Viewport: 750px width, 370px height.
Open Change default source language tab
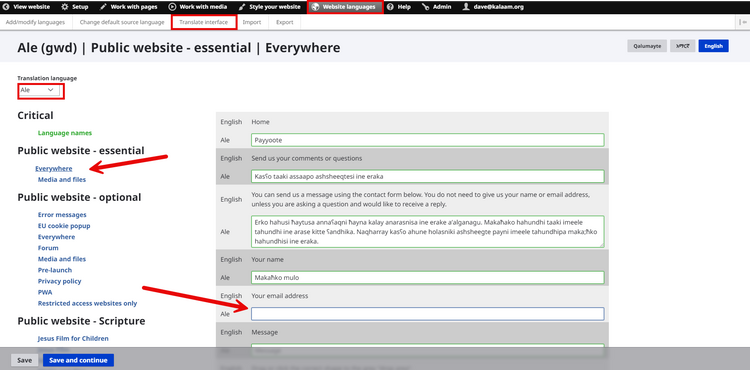122,22
